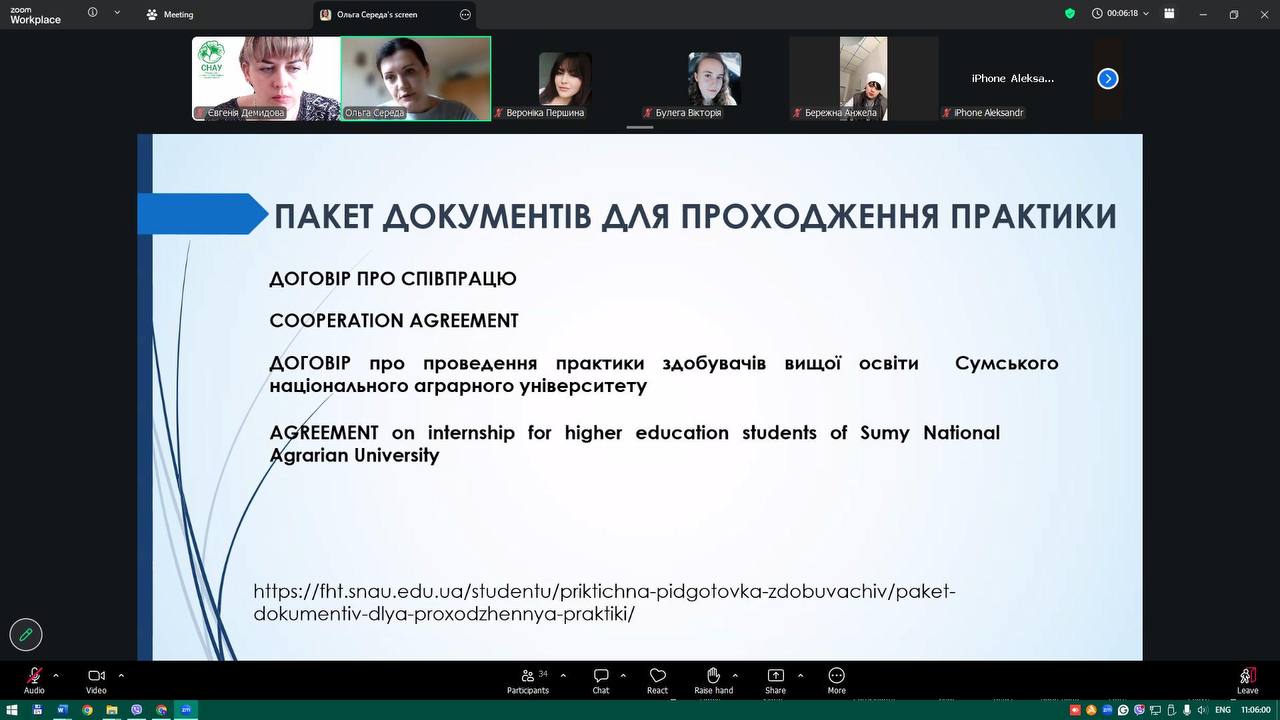Open the annotation pencil tool
The image size is (1280, 720).
point(26,634)
